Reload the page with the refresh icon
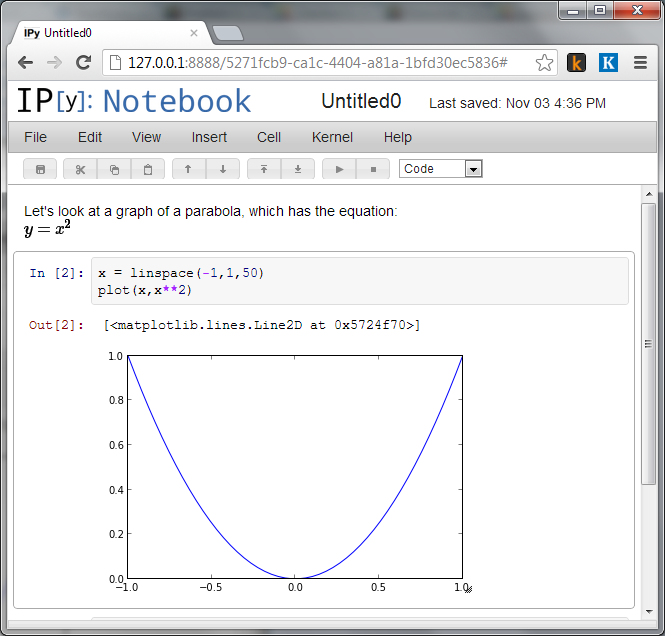The width and height of the screenshot is (665, 636). 84,63
